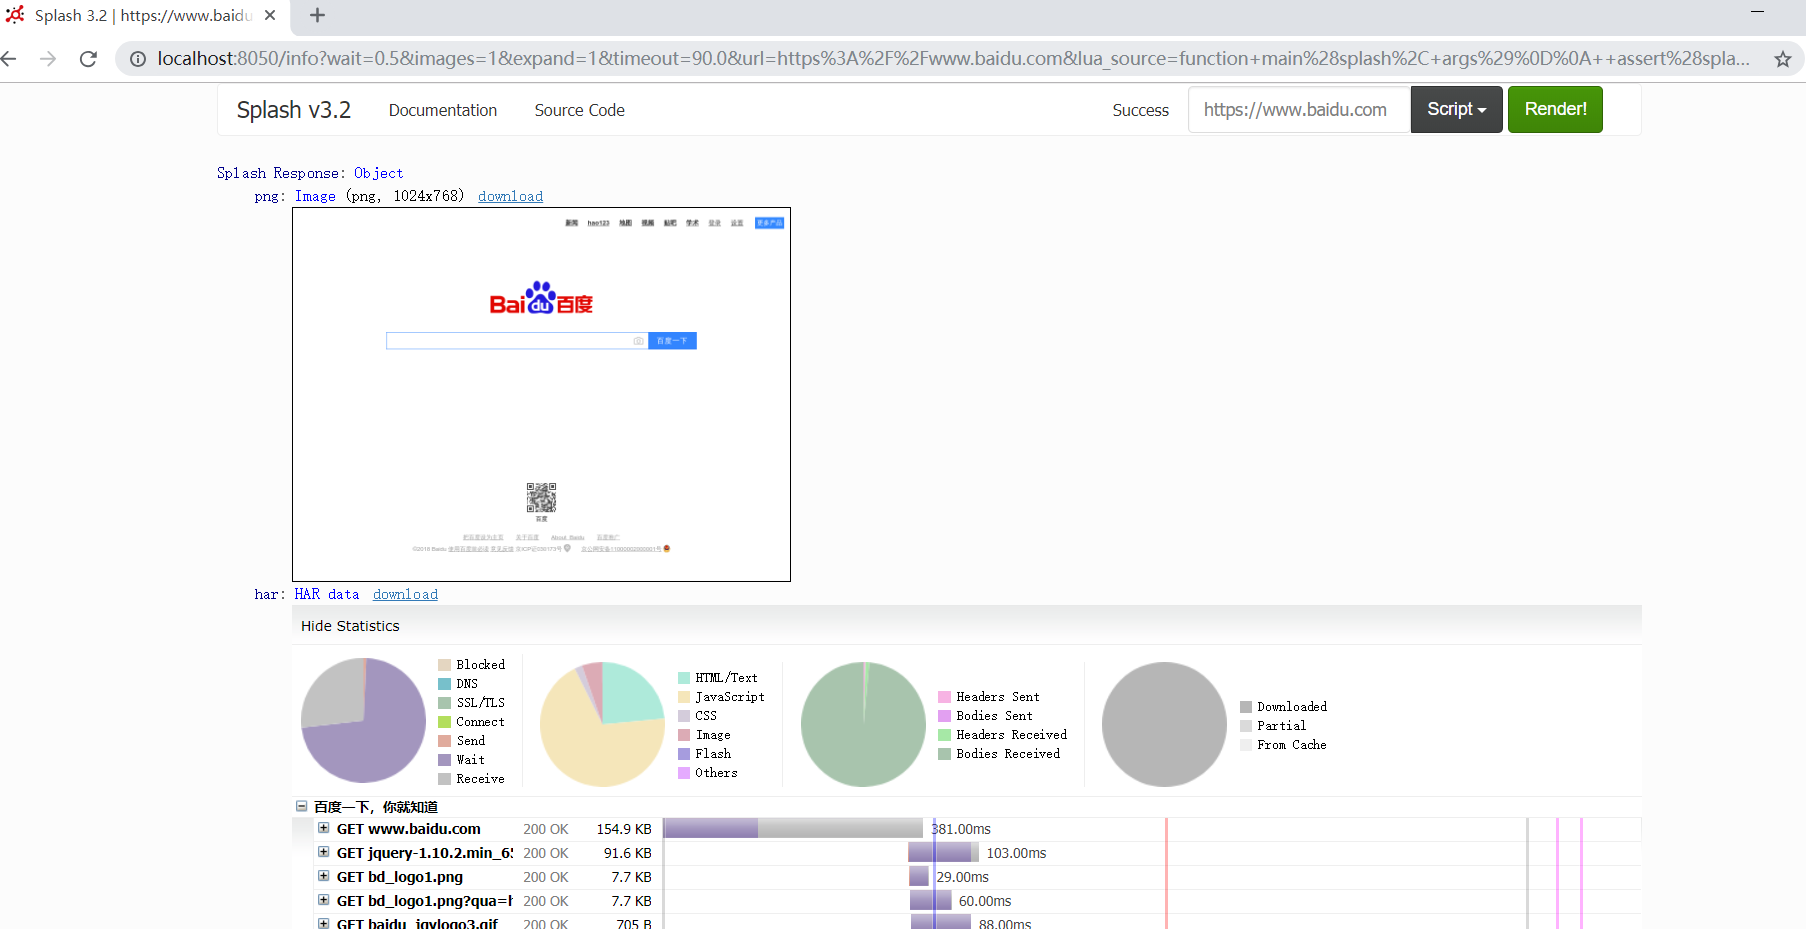1806x929 pixels.
Task: Click the site info icon in address bar
Action: tap(138, 59)
